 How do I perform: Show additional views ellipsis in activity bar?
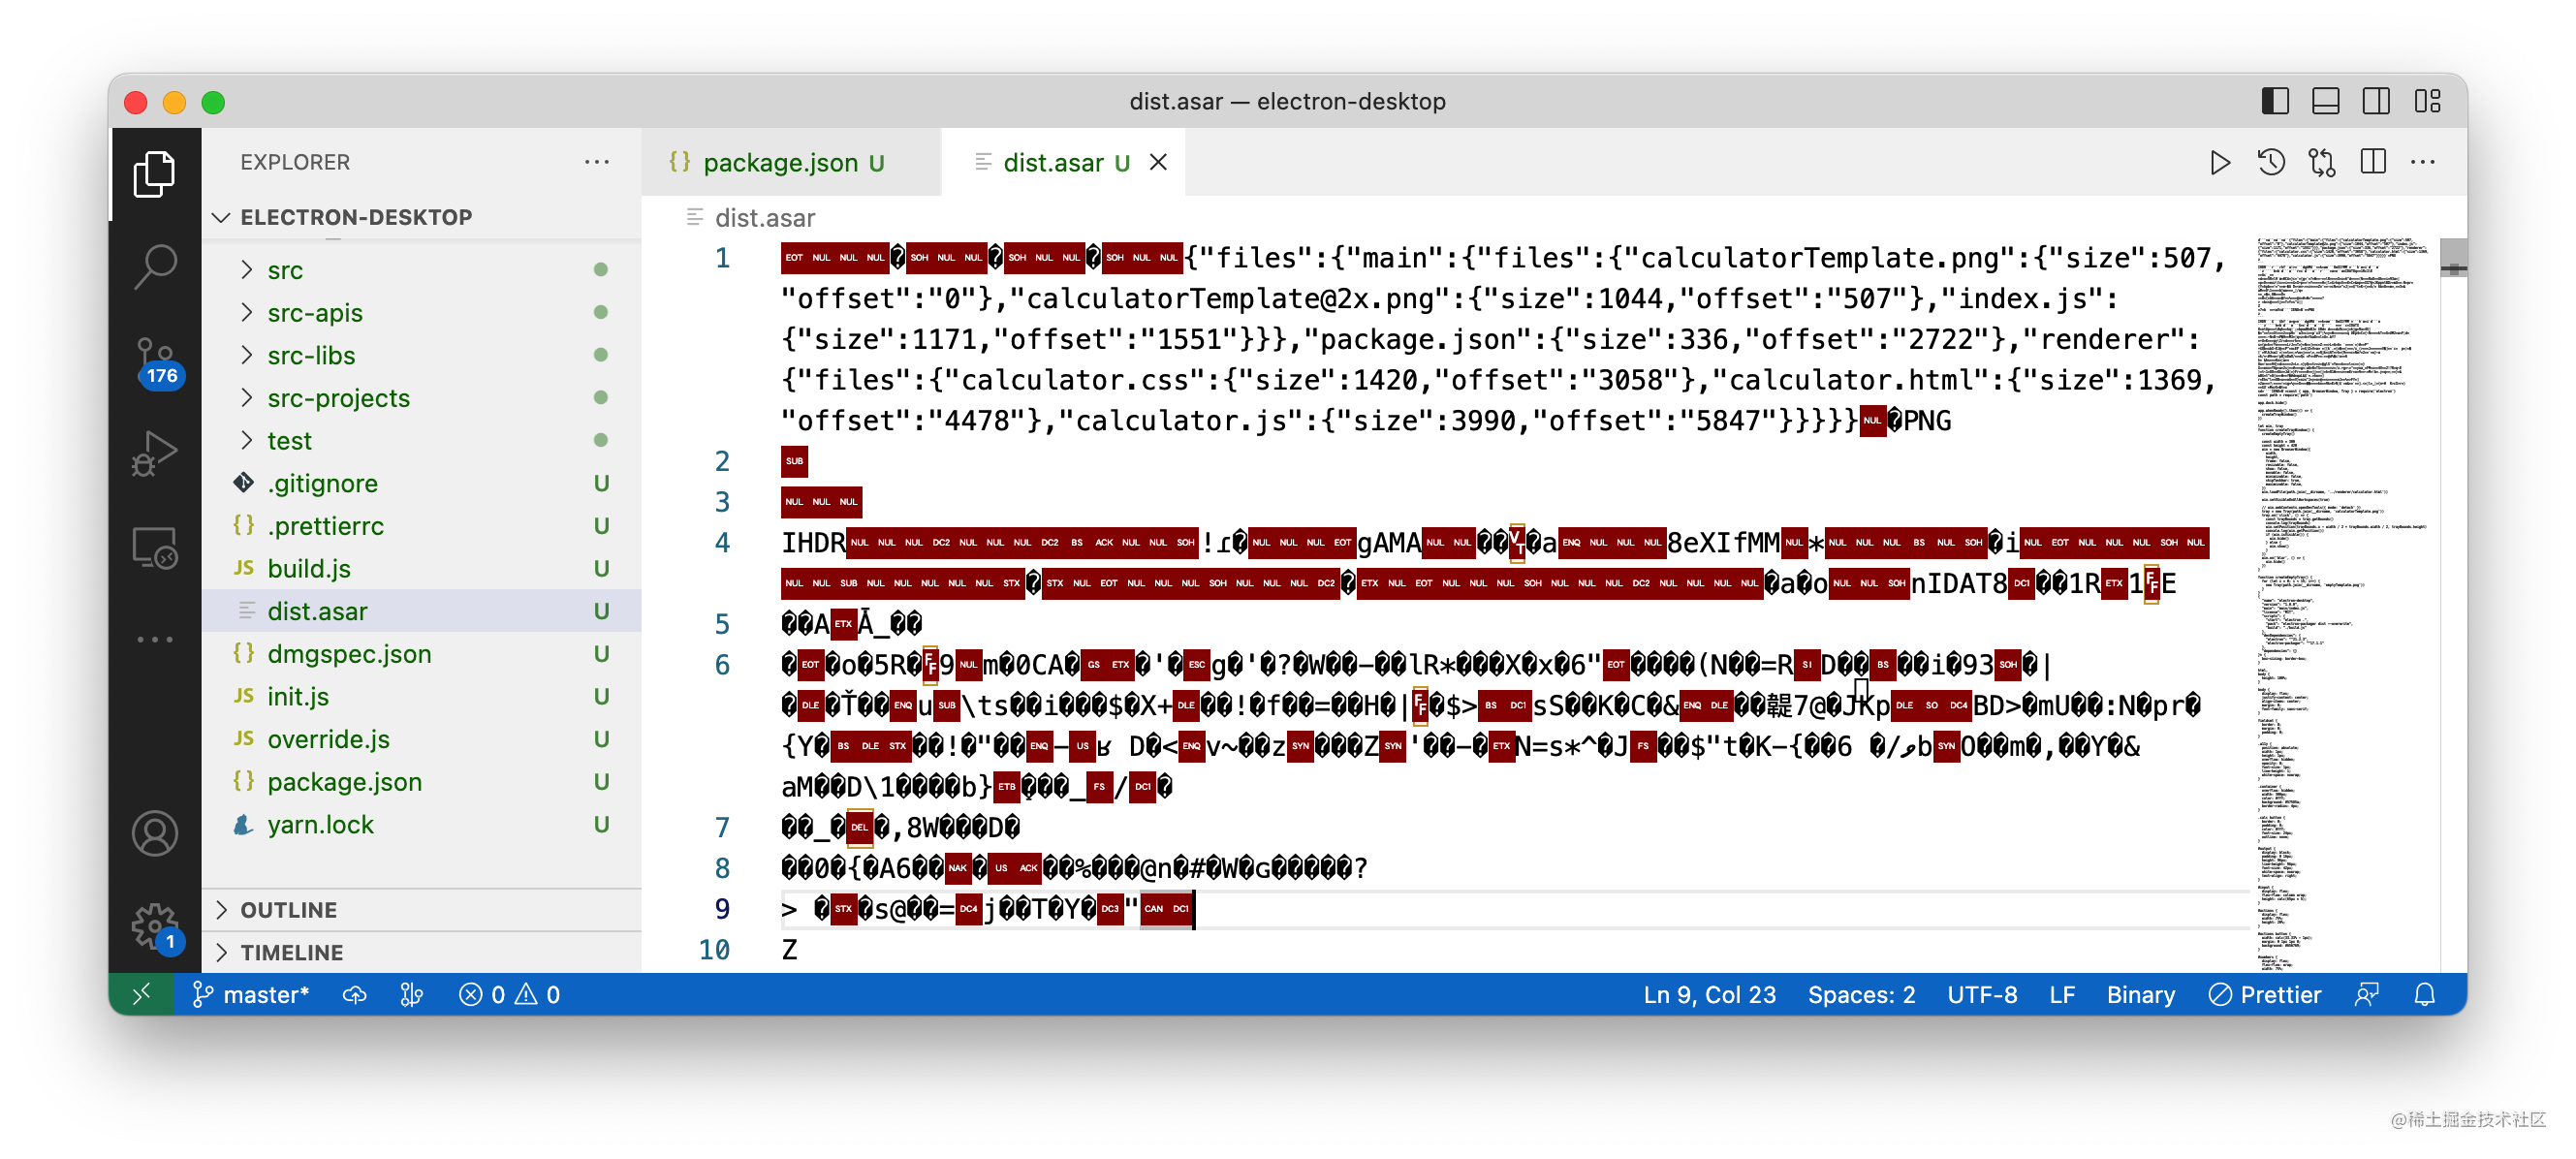tap(155, 639)
